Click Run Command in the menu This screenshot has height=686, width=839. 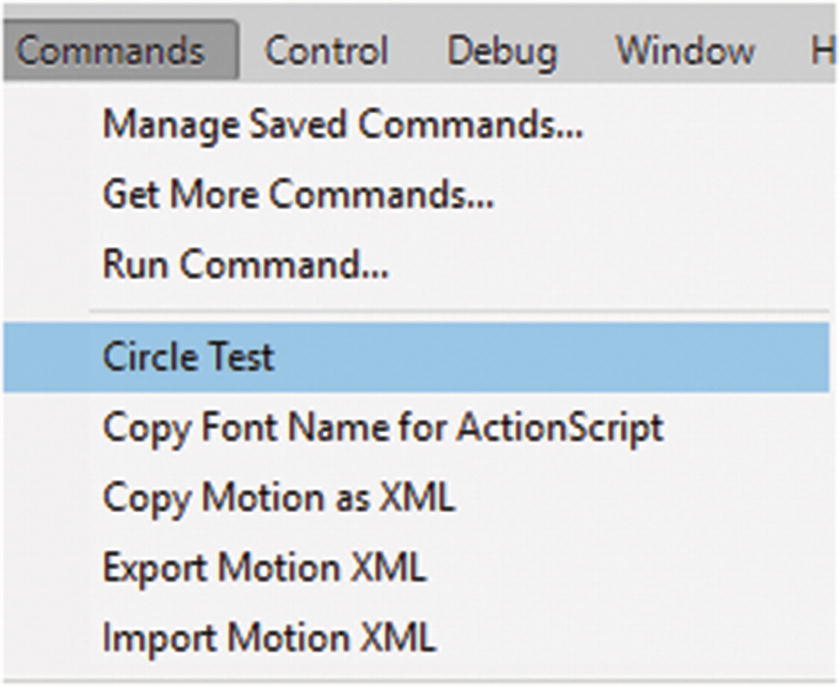tap(246, 265)
